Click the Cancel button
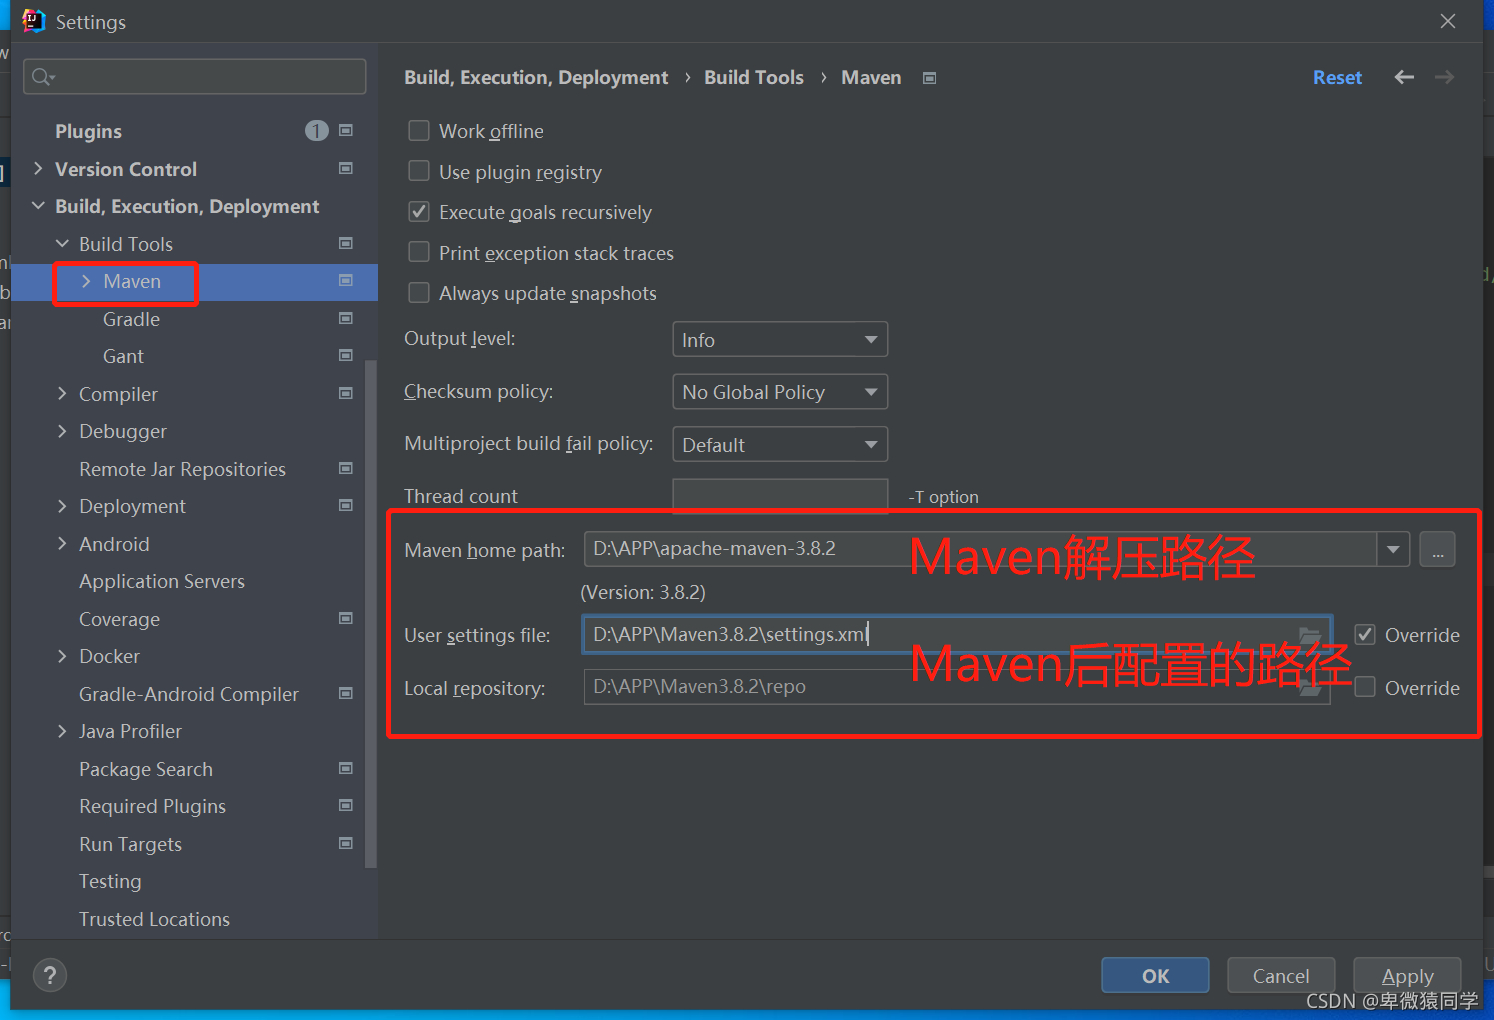 click(x=1281, y=976)
